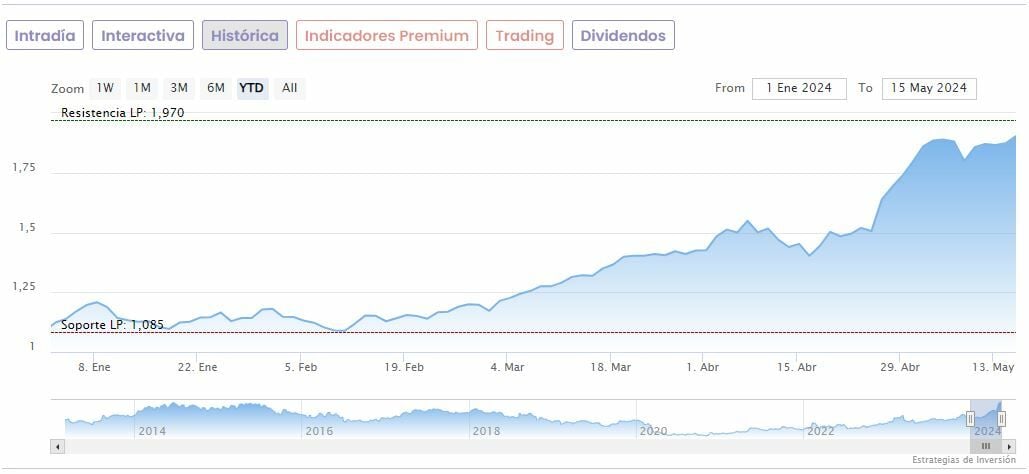Switch to the Intradía tab
1029x474 pixels.
pos(45,36)
